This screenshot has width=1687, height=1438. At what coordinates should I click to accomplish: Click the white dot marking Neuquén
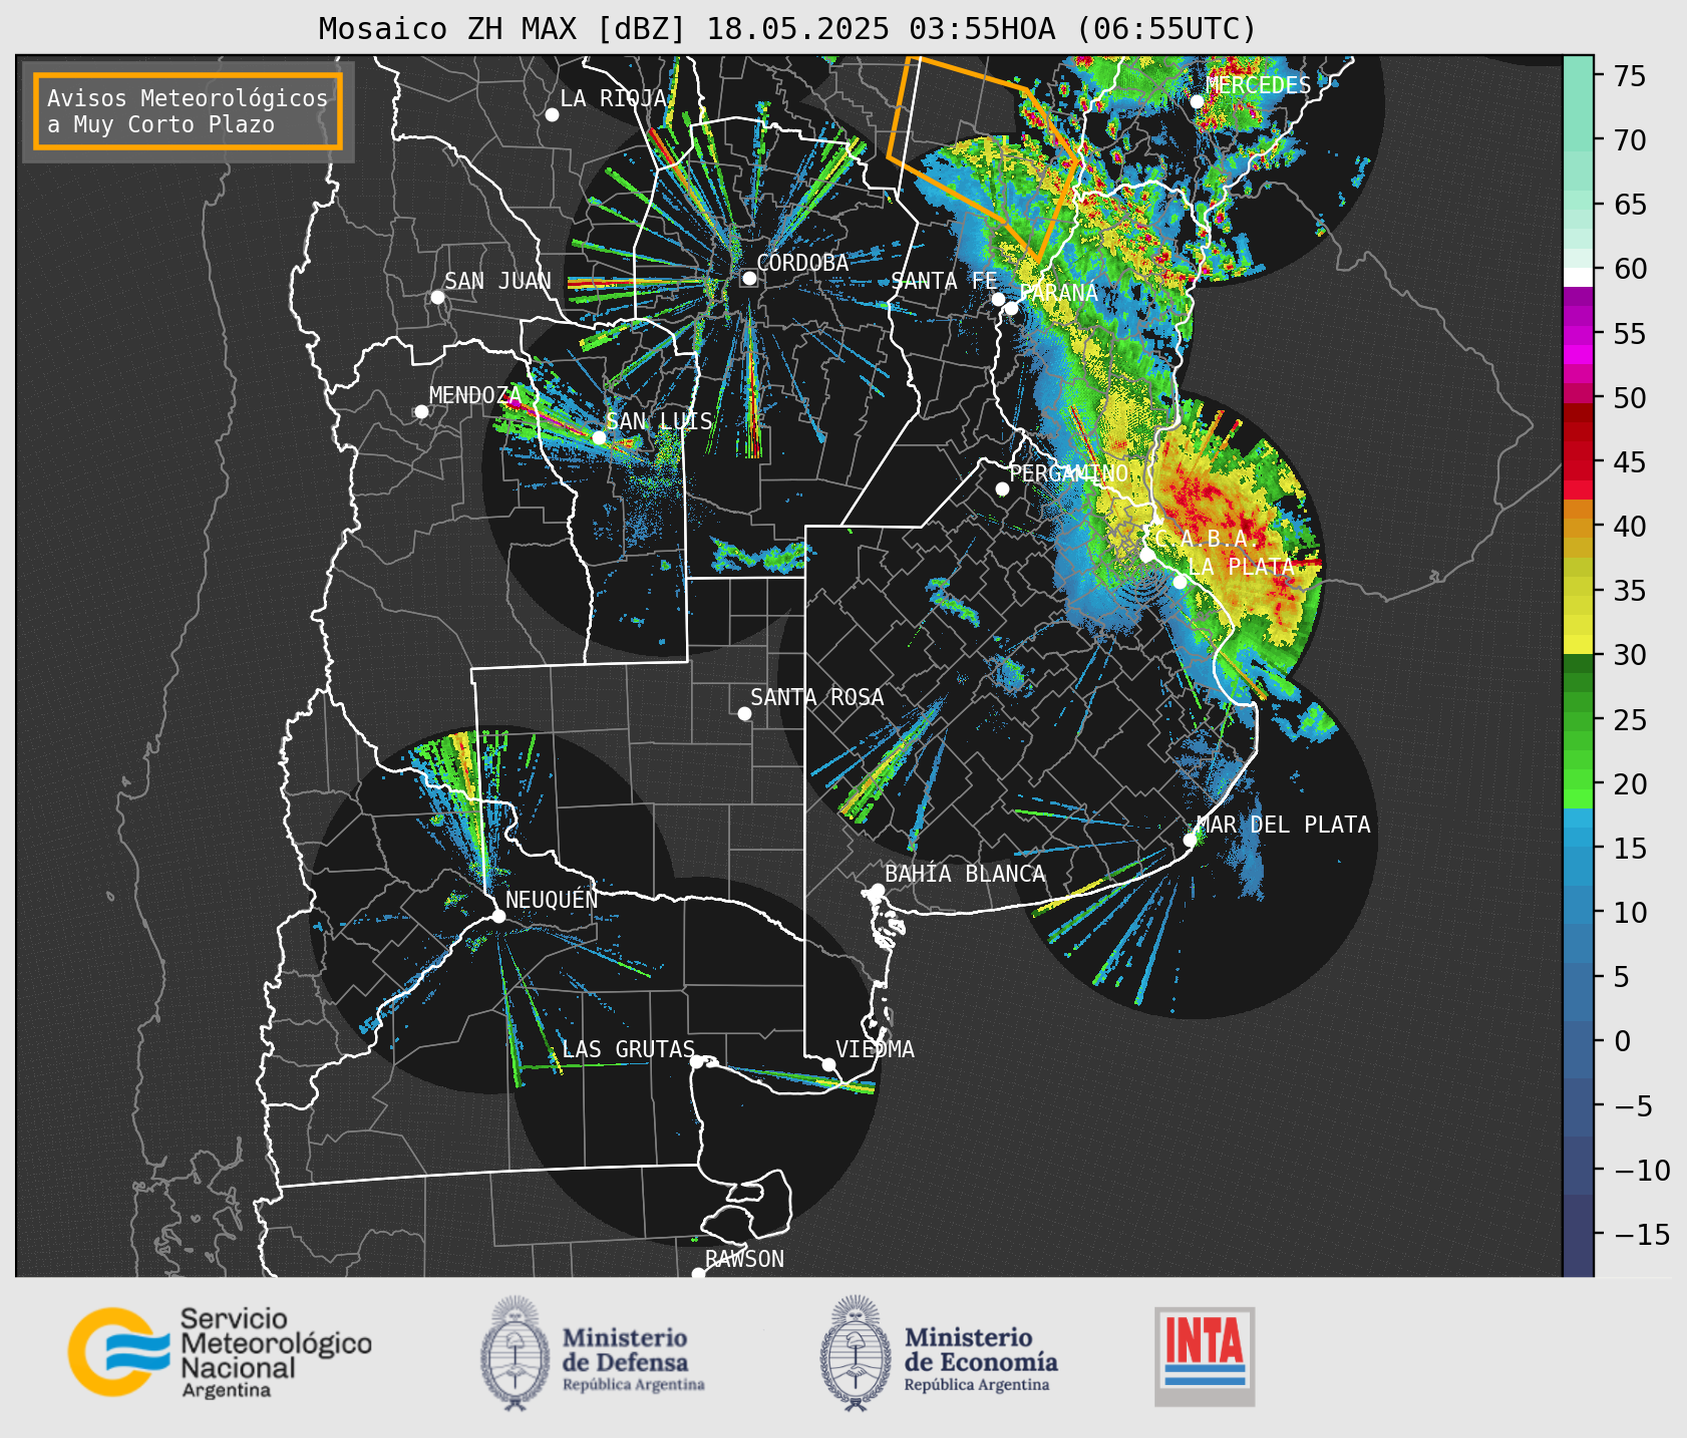click(498, 916)
